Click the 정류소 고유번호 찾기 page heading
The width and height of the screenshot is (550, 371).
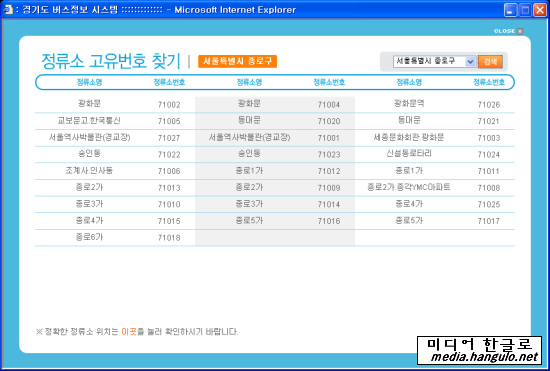pyautogui.click(x=111, y=61)
